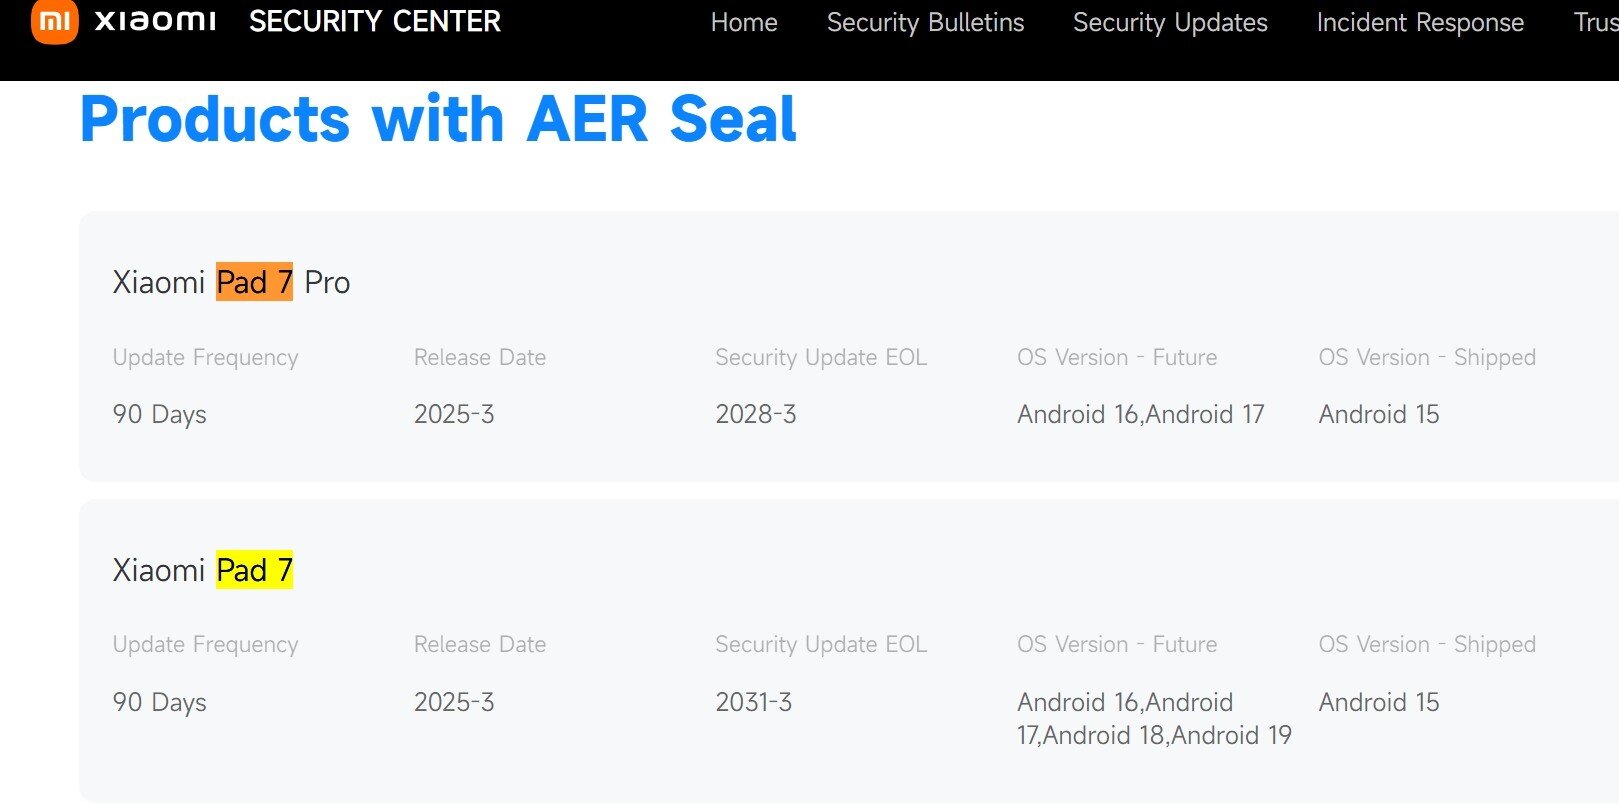Click OS Version - Shipped label in Pad 7 card
Viewport: 1619px width, 811px height.
[1426, 644]
